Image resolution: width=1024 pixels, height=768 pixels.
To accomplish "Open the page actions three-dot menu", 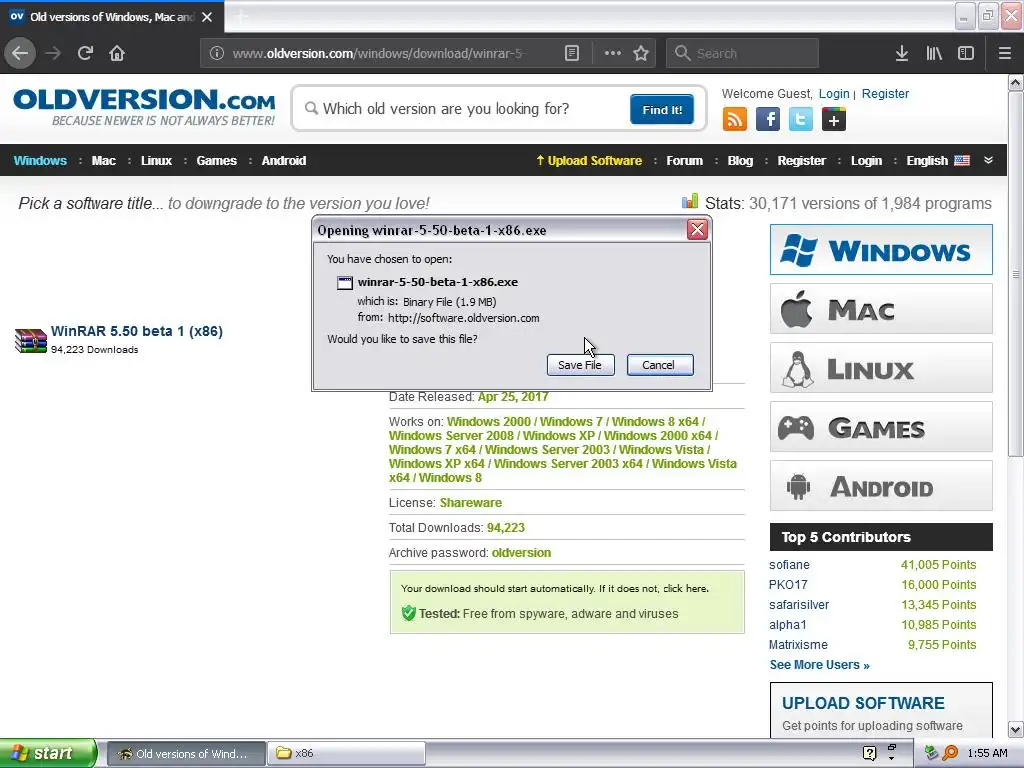I will click(x=613, y=53).
